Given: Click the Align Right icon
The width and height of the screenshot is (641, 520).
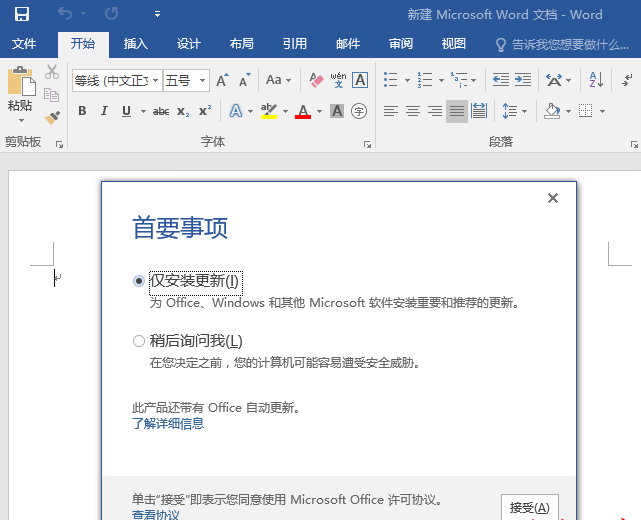Looking at the screenshot, I should click(x=435, y=111).
